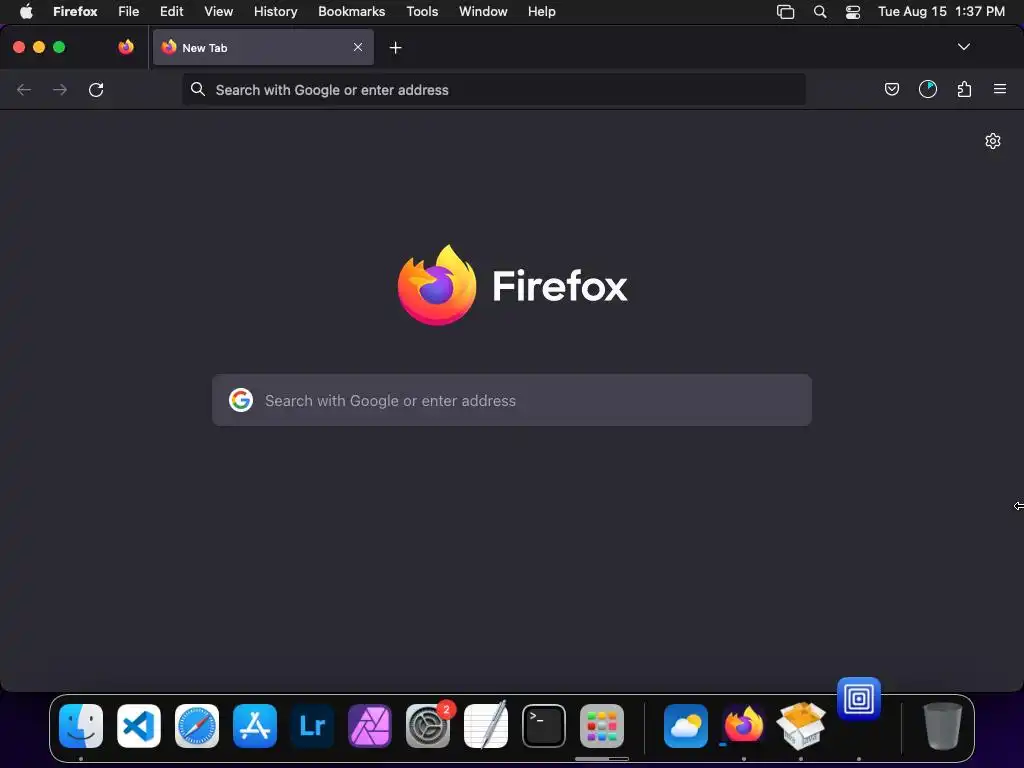Personalize new tab with gear icon

point(993,141)
